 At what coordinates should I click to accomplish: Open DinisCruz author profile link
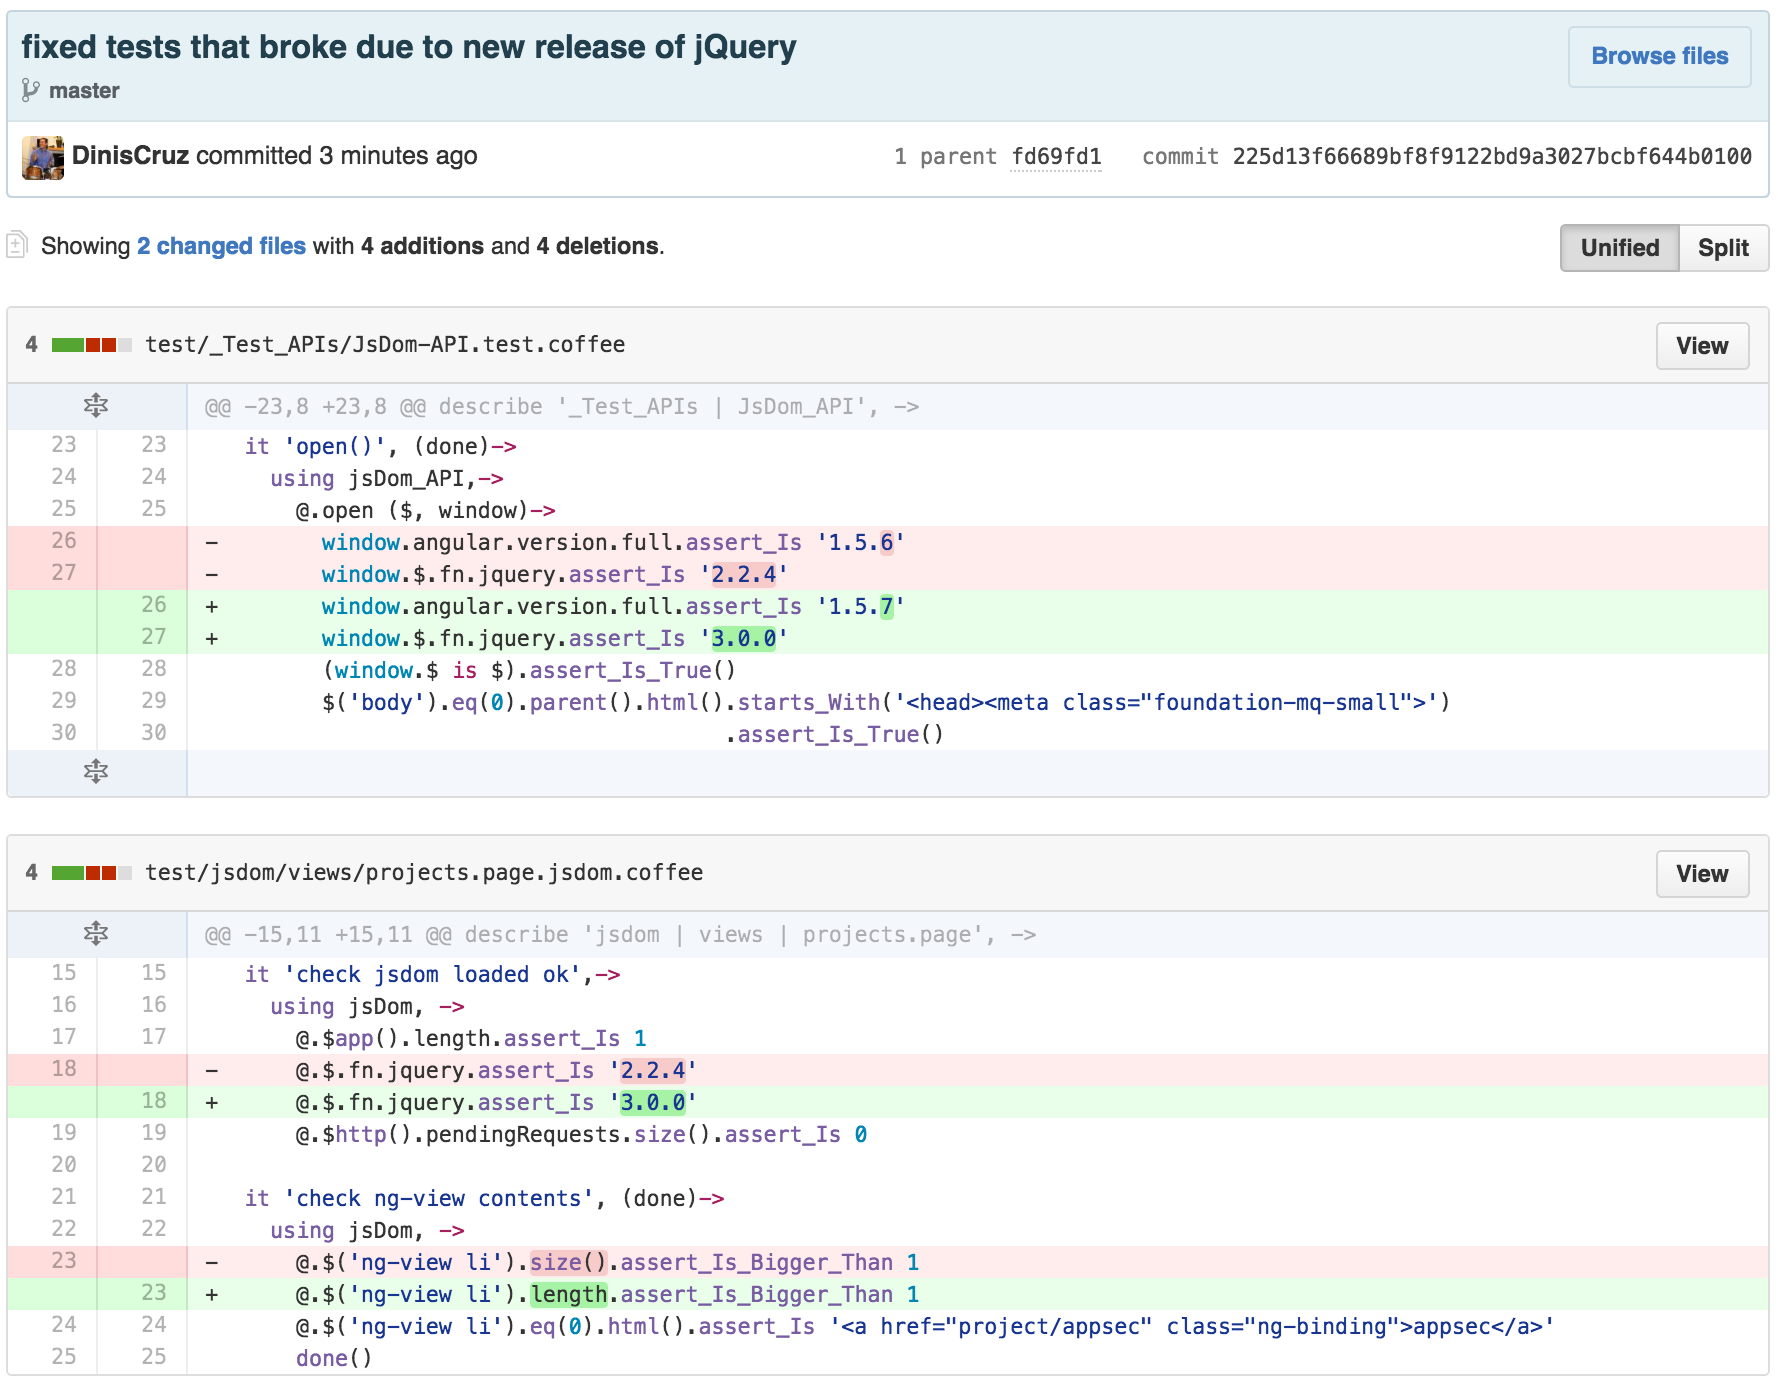[130, 156]
